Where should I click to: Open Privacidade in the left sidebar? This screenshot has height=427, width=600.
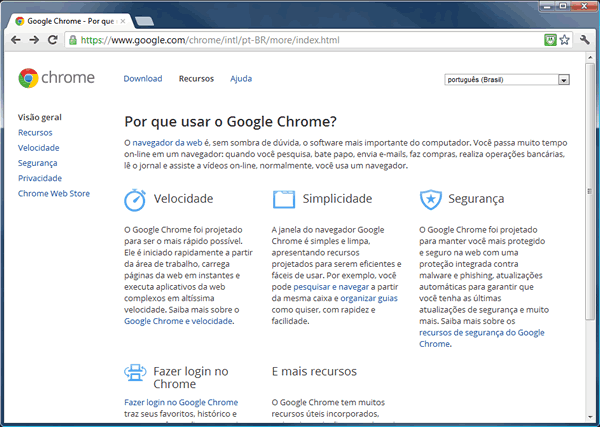40,178
